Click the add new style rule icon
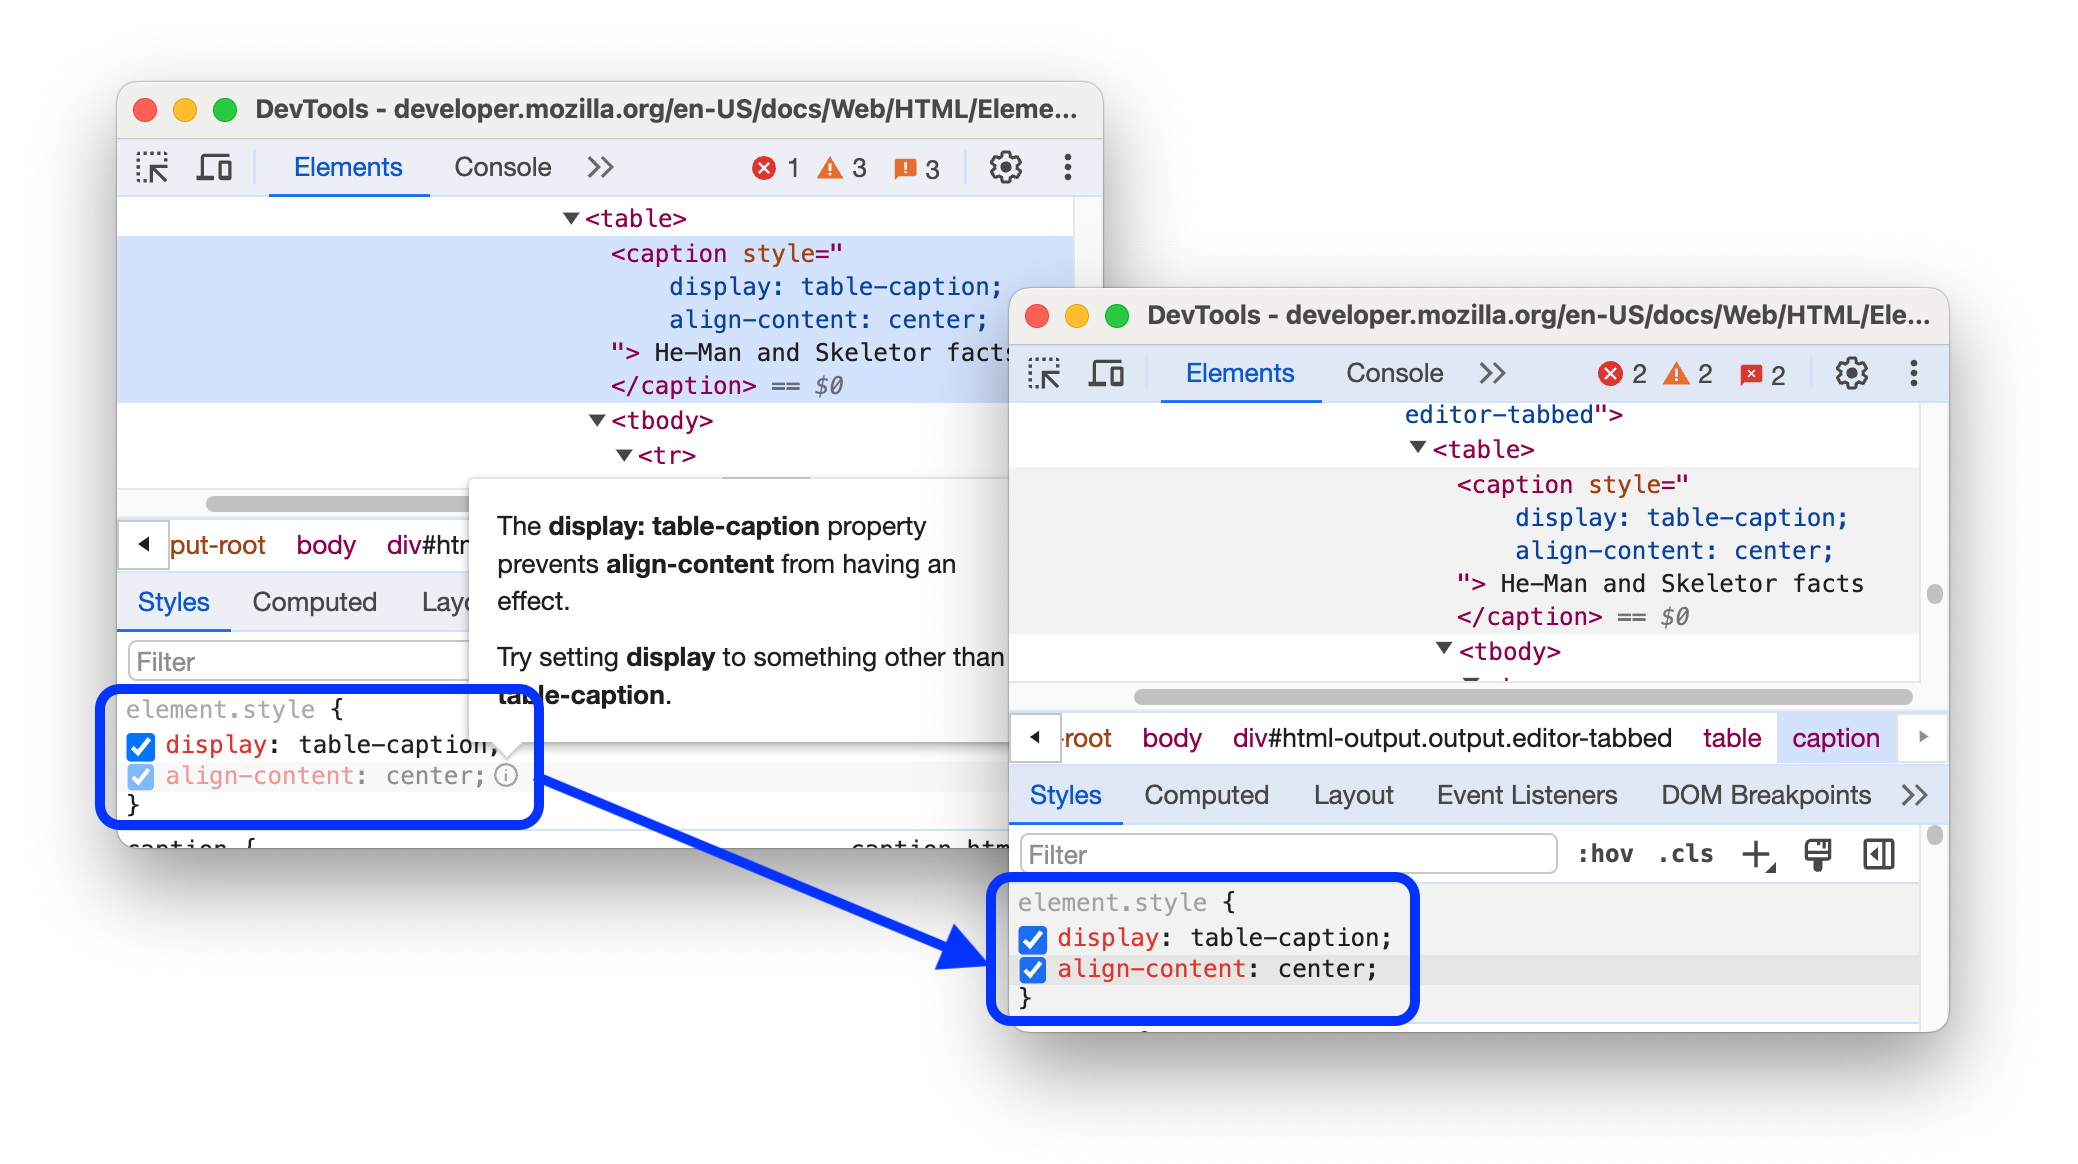The width and height of the screenshot is (2078, 1164). pyautogui.click(x=1757, y=856)
